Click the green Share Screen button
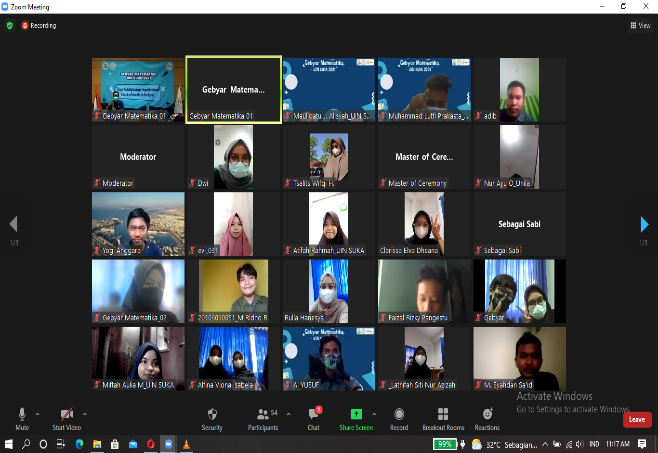The height and width of the screenshot is (453, 658). click(x=356, y=419)
